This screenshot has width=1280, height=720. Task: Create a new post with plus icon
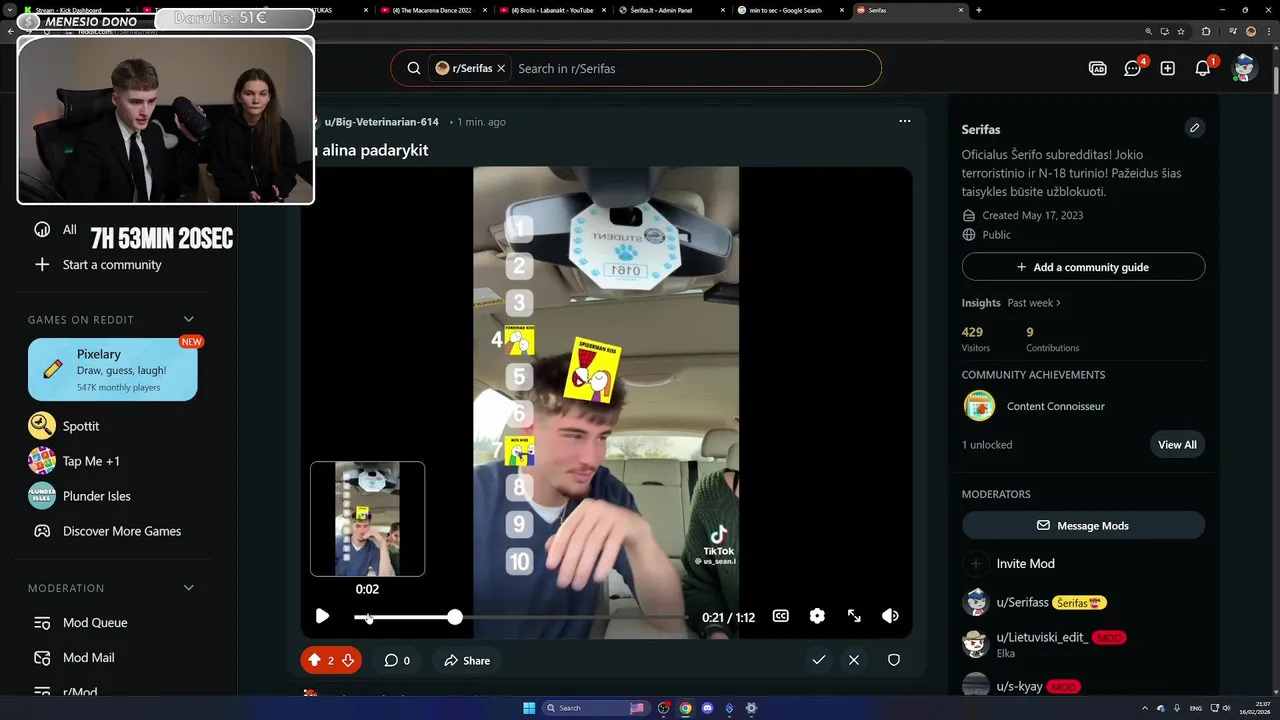[x=1168, y=68]
